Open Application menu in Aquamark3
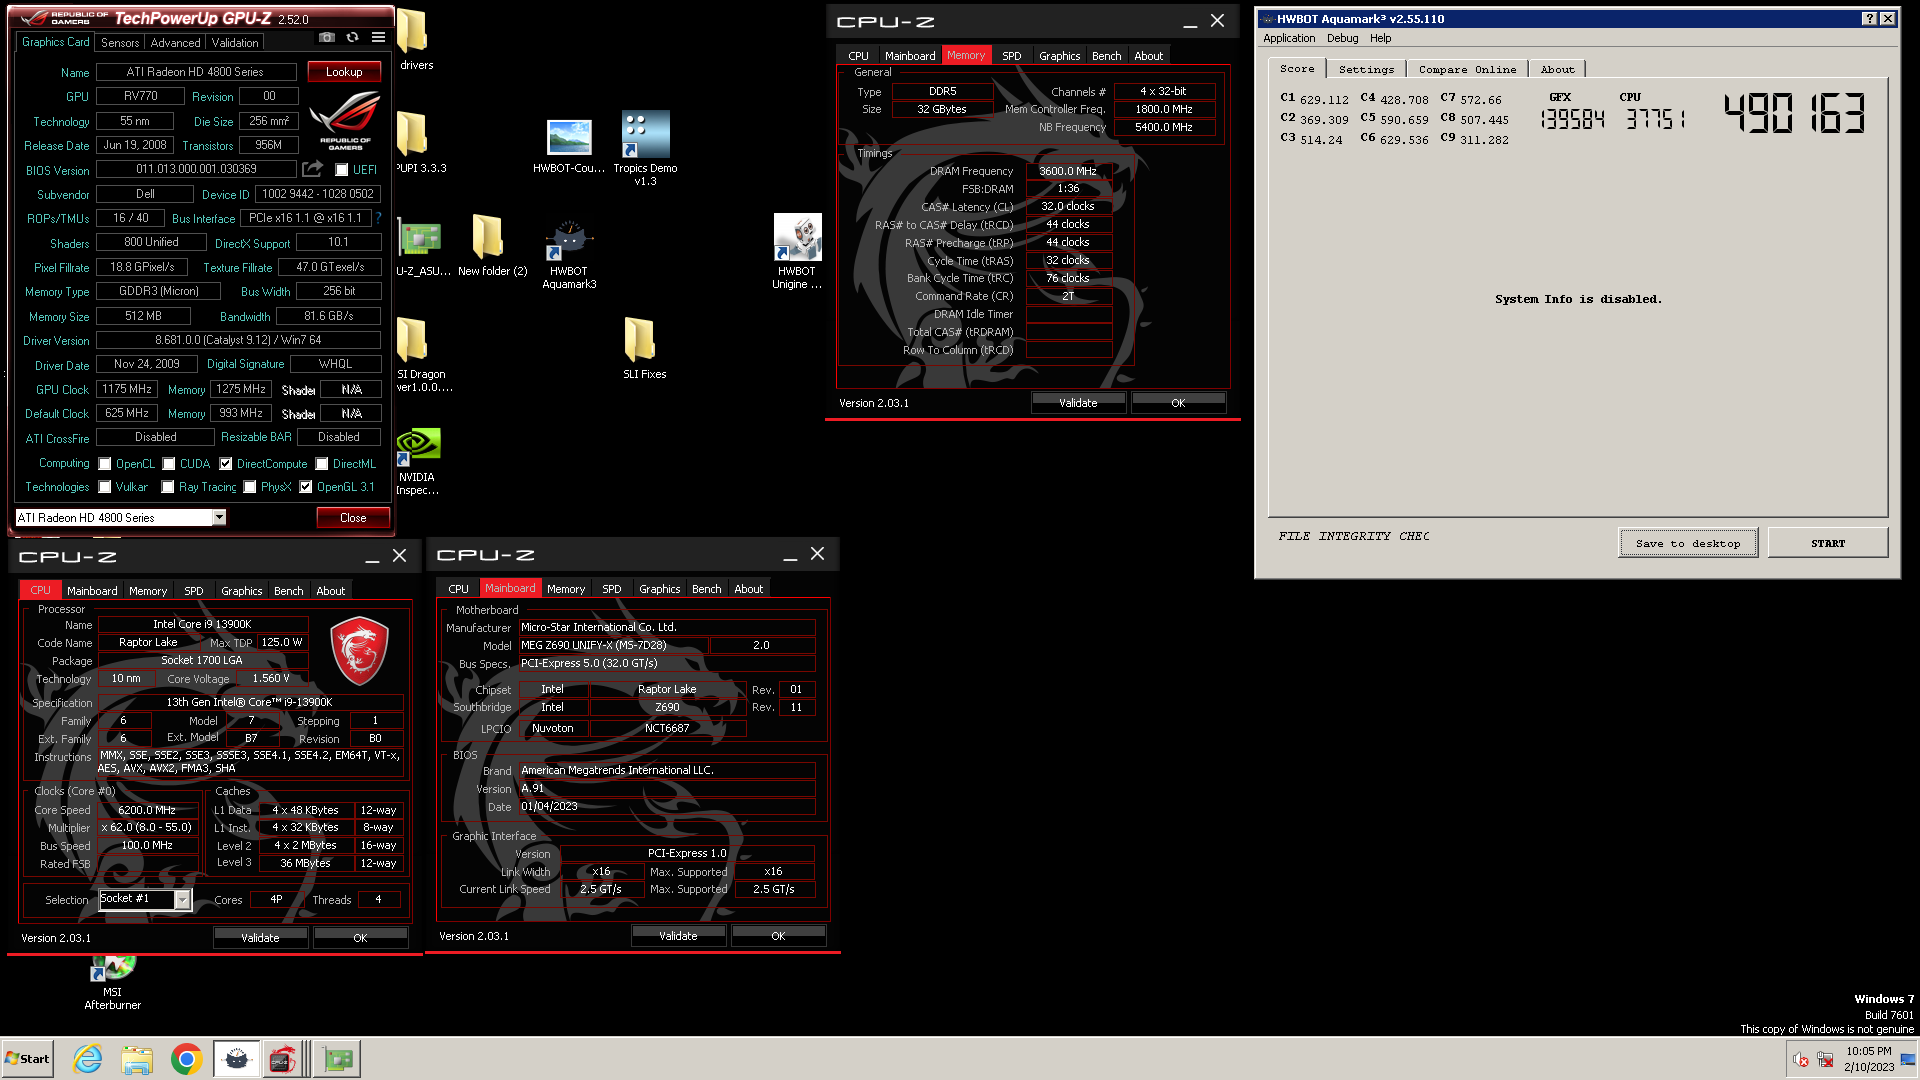Image resolution: width=1920 pixels, height=1080 pixels. pos(1289,38)
